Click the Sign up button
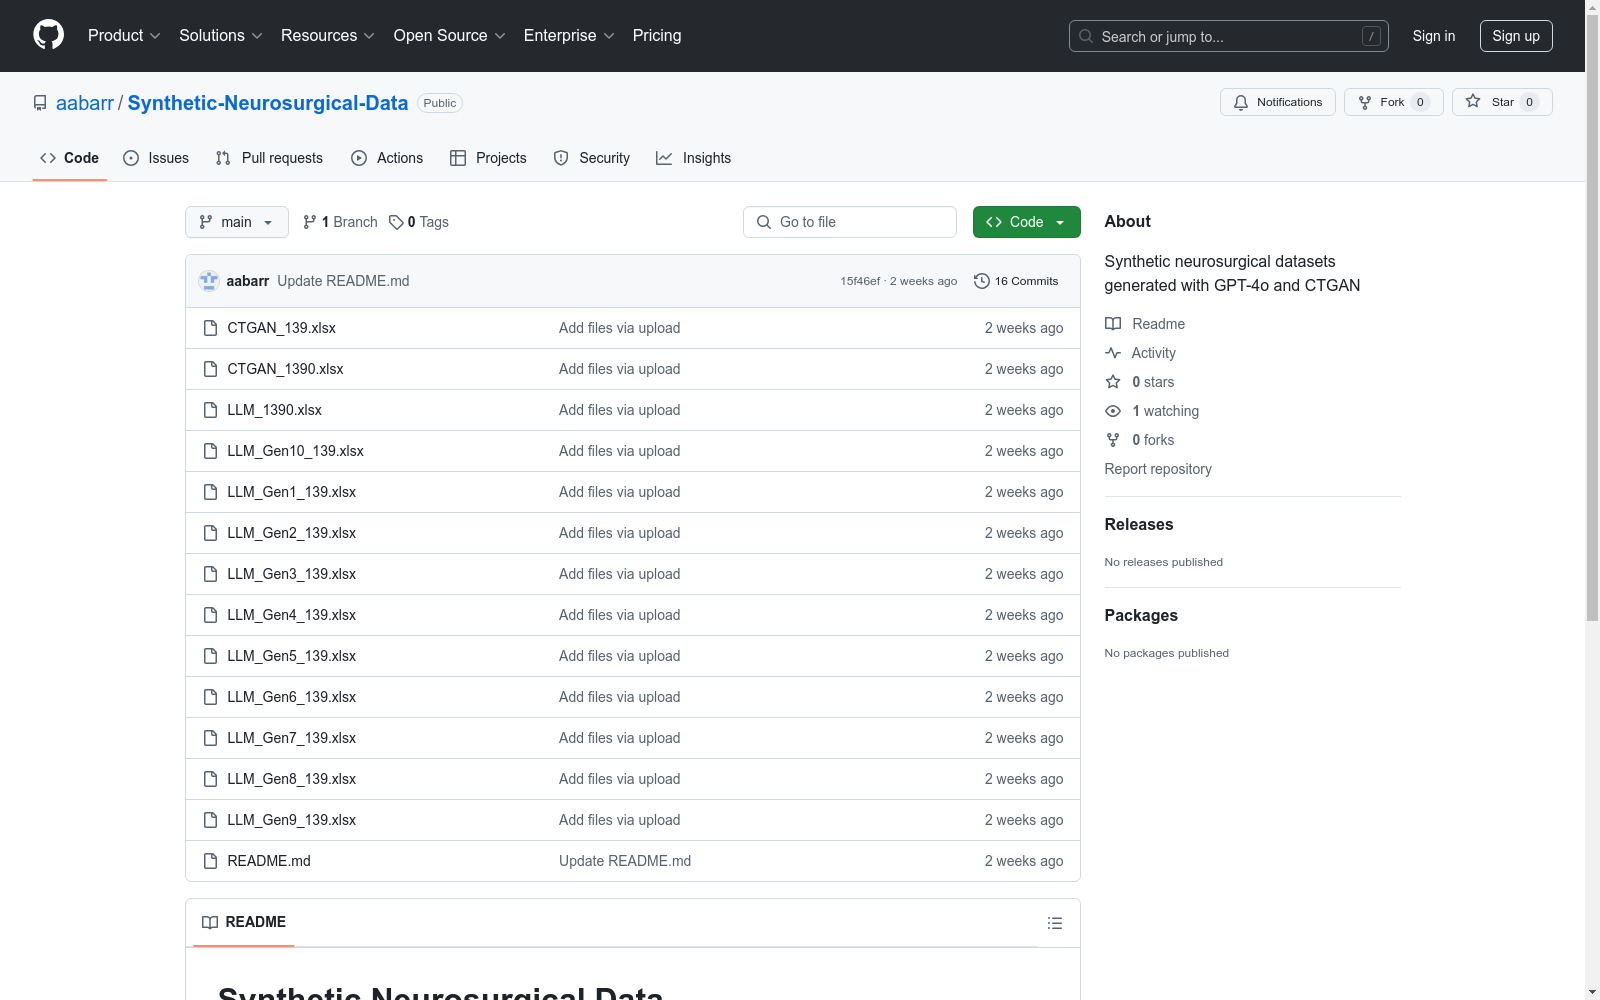The height and width of the screenshot is (1000, 1600). (1516, 36)
